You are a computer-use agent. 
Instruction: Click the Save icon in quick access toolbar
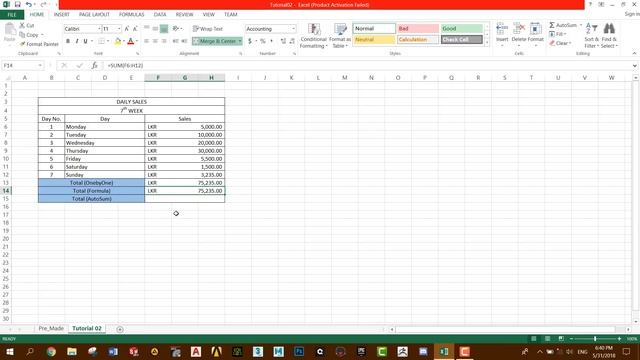(x=18, y=4)
